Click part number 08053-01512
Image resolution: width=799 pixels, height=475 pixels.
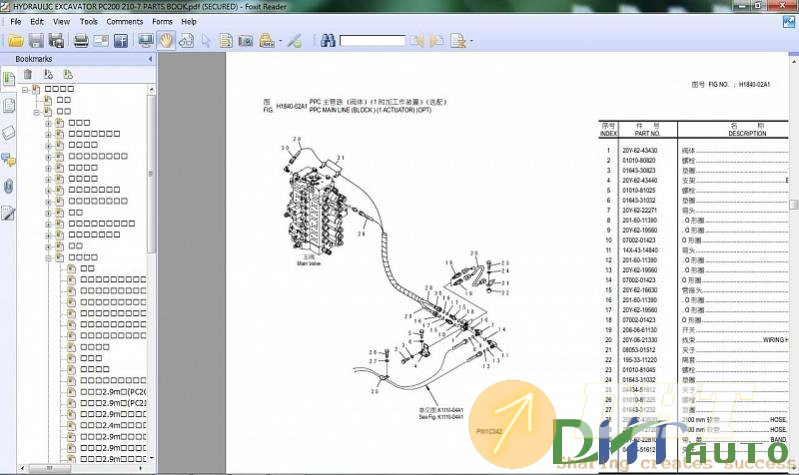click(x=638, y=350)
